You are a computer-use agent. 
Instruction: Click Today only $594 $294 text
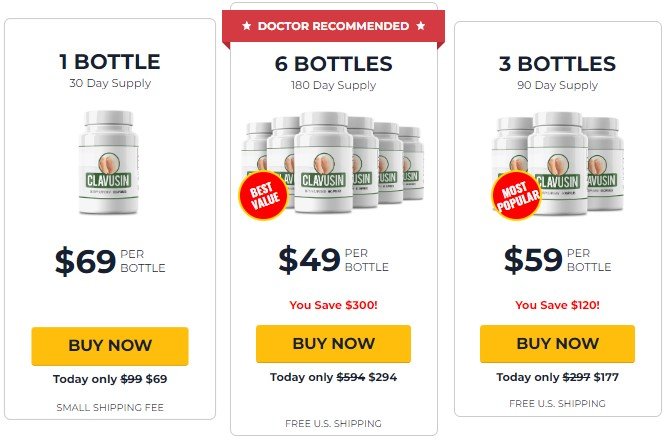point(334,377)
